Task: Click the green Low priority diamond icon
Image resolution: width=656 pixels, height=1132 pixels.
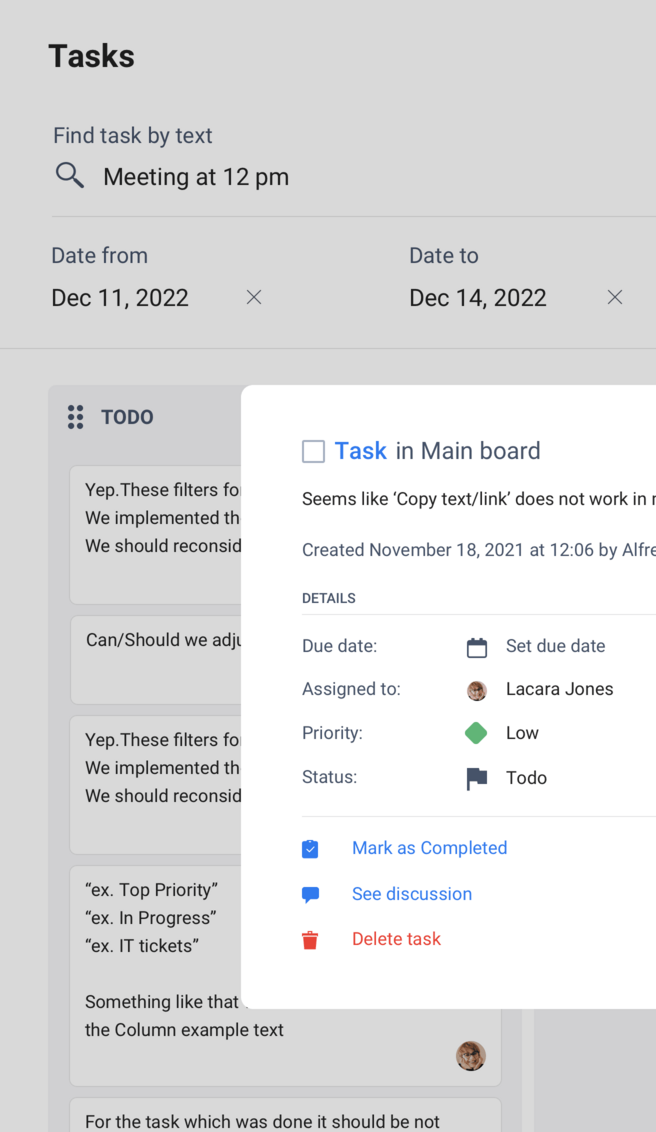Action: pyautogui.click(x=477, y=733)
